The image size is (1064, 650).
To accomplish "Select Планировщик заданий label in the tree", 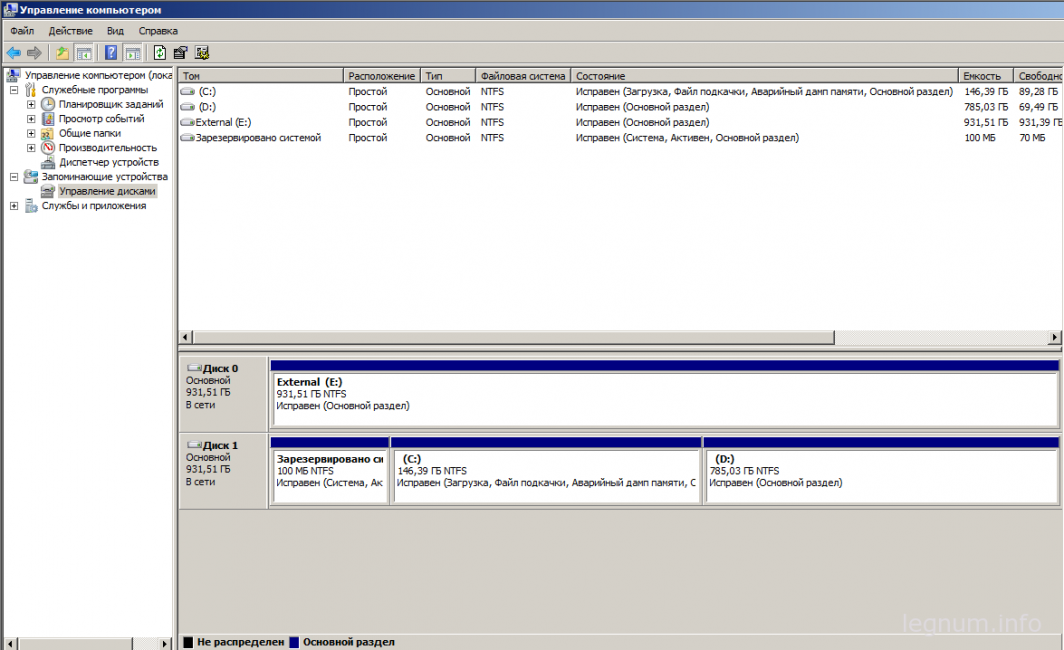I will (111, 104).
